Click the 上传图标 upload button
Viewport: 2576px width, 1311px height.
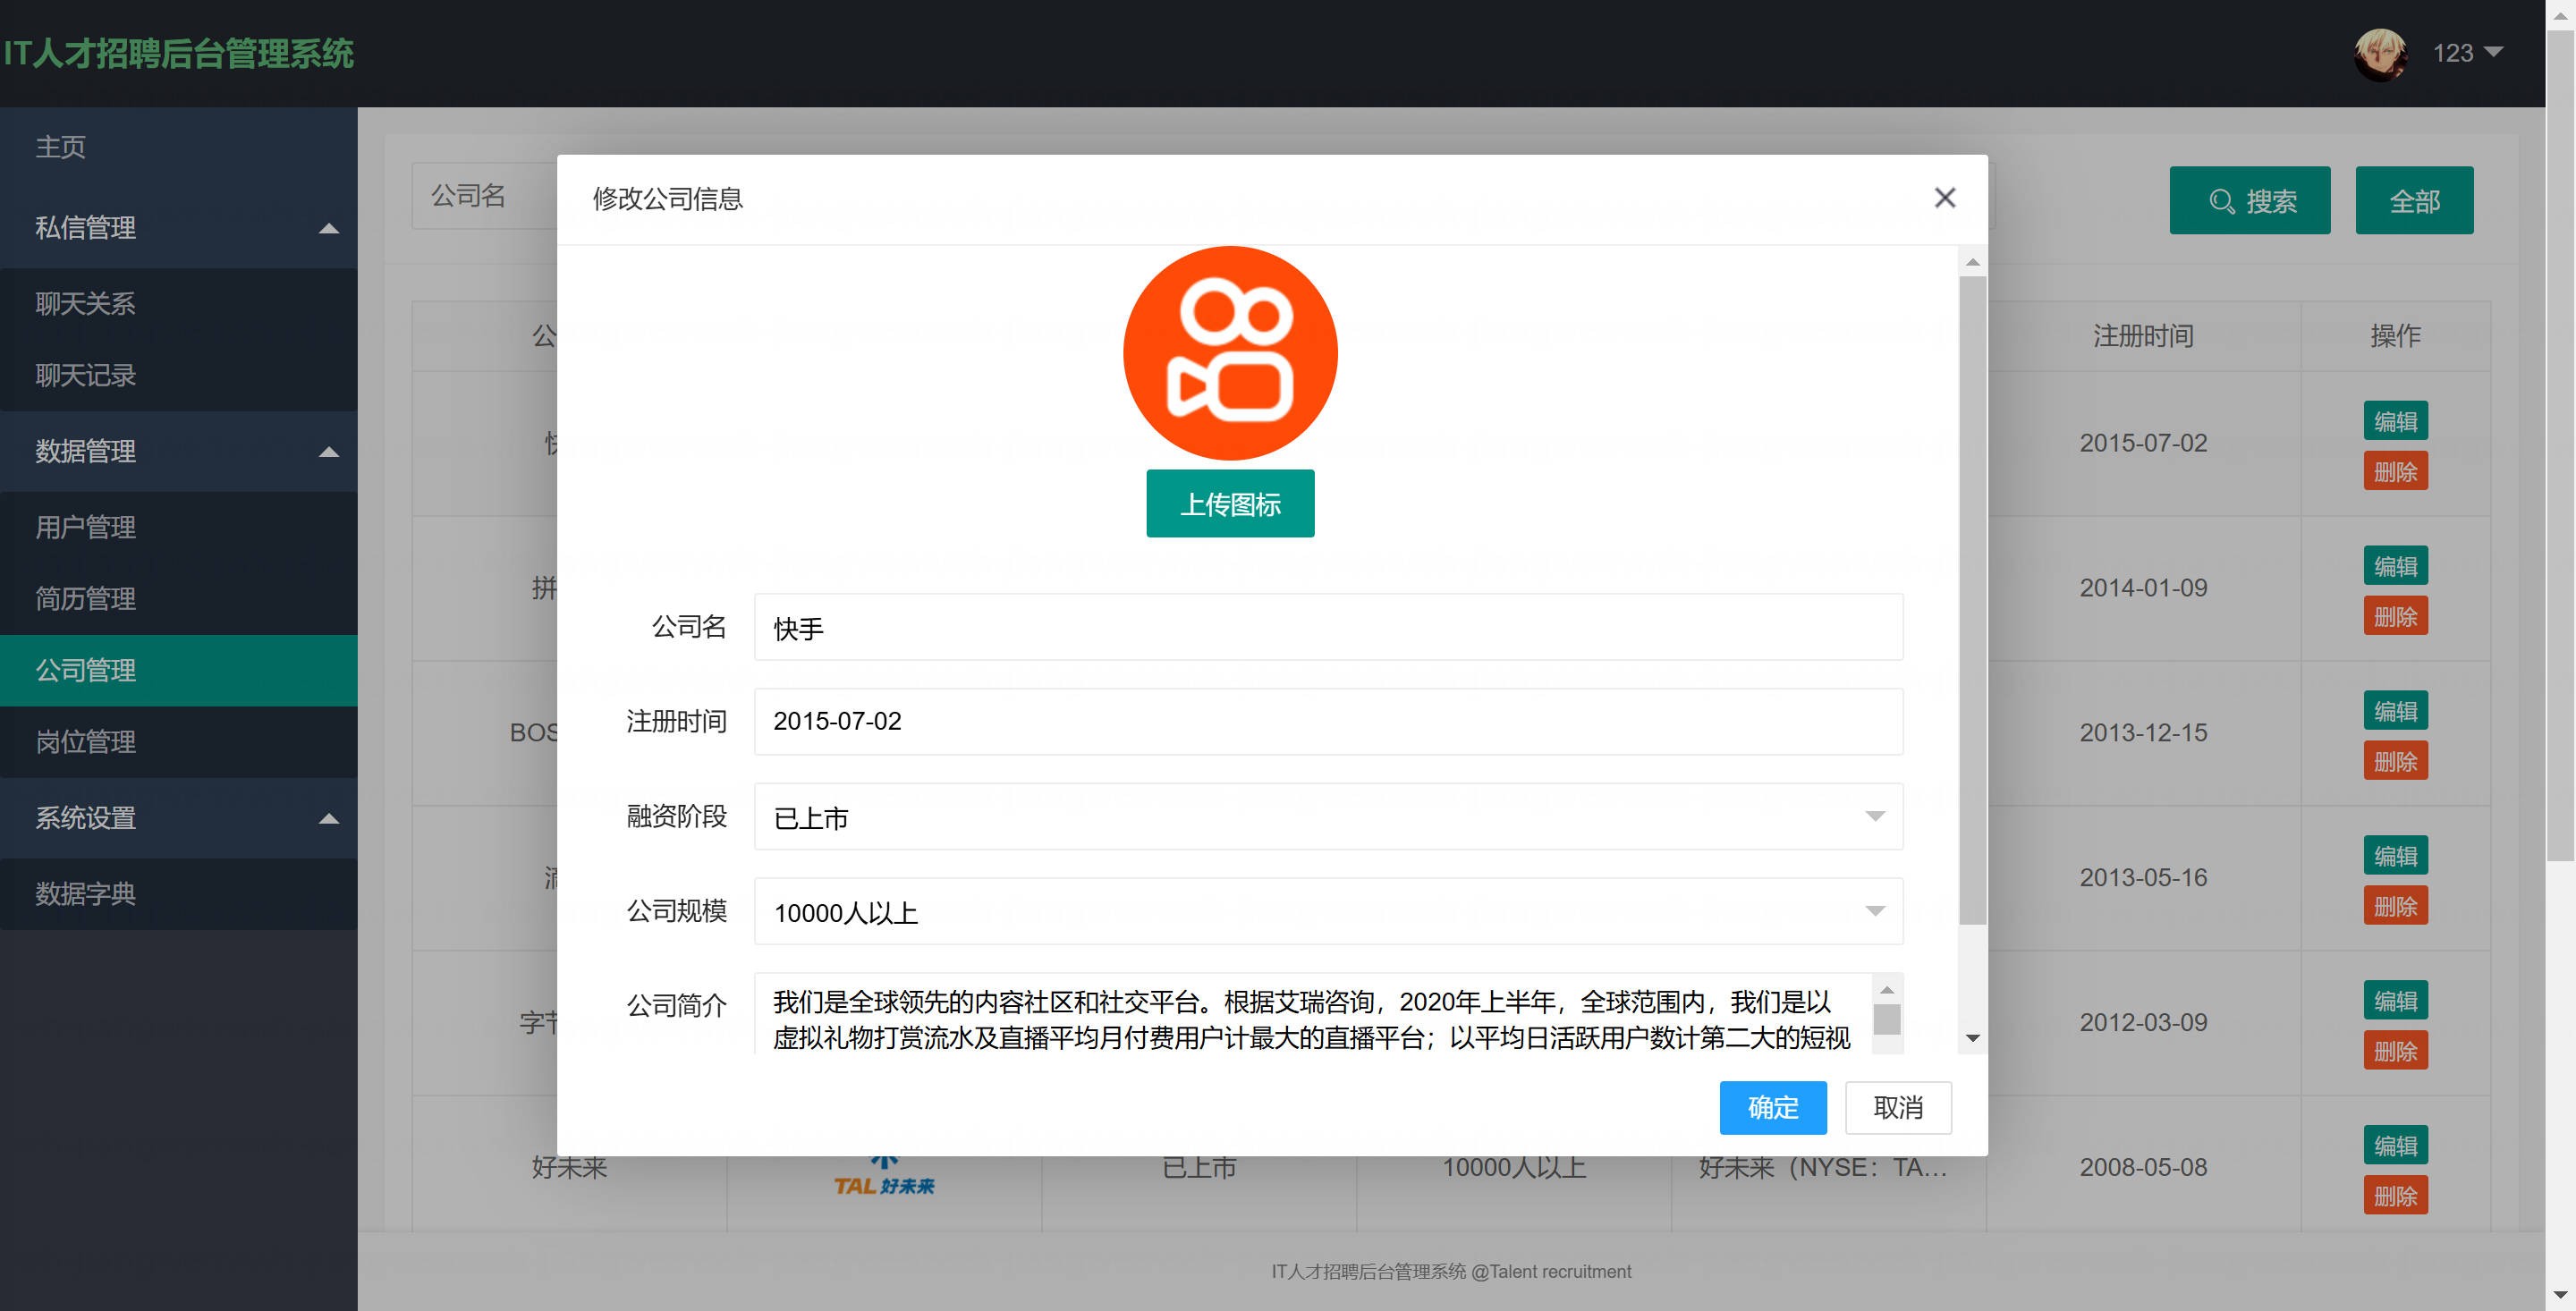[x=1230, y=504]
